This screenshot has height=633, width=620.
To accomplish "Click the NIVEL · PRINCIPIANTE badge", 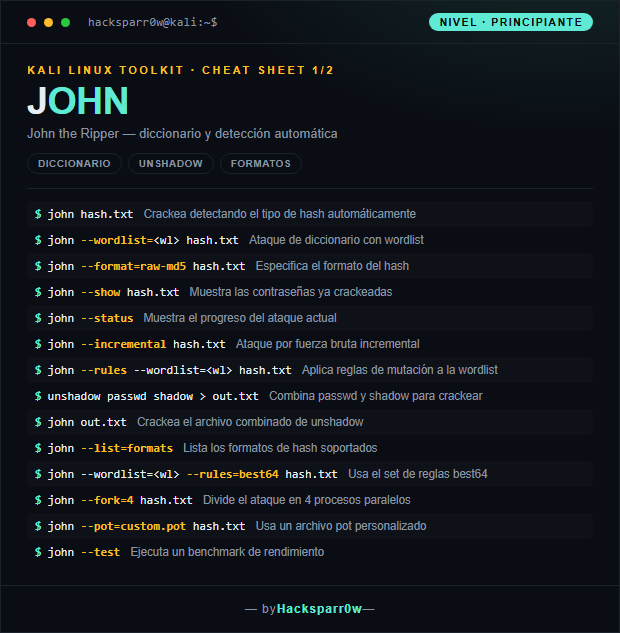I will point(511,22).
